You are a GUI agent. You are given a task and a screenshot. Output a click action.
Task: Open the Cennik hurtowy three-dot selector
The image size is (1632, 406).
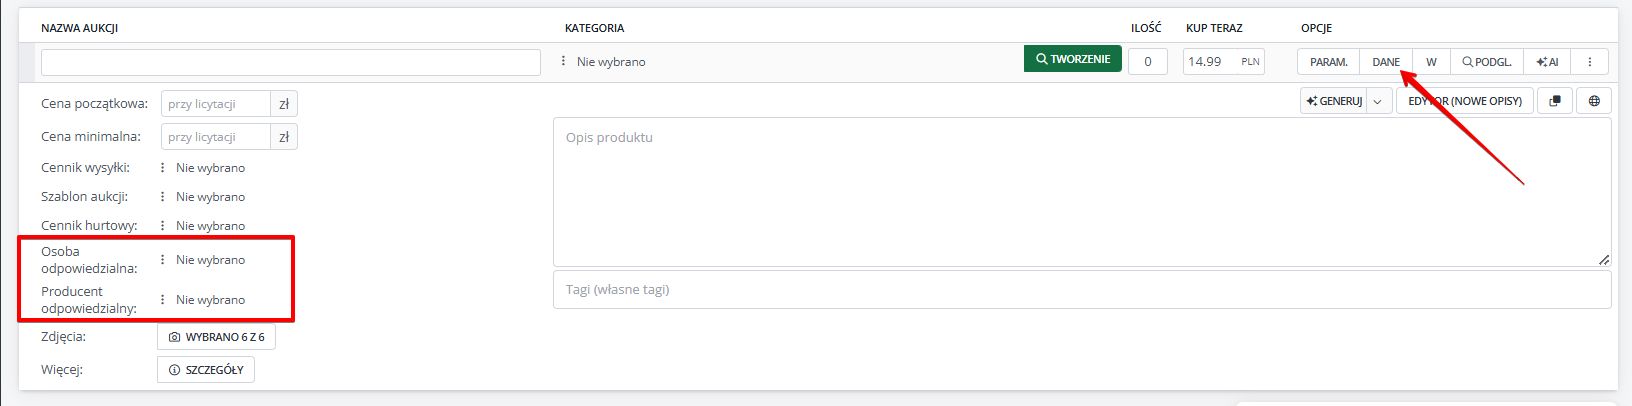point(162,226)
